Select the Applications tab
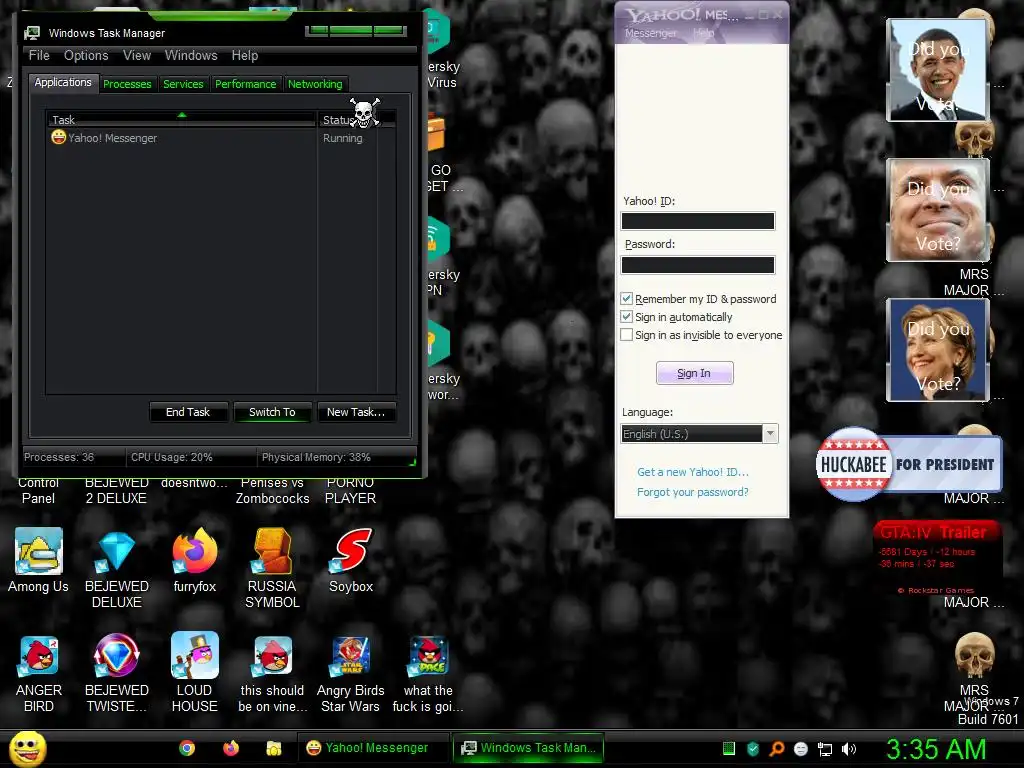The height and width of the screenshot is (768, 1024). 63,82
